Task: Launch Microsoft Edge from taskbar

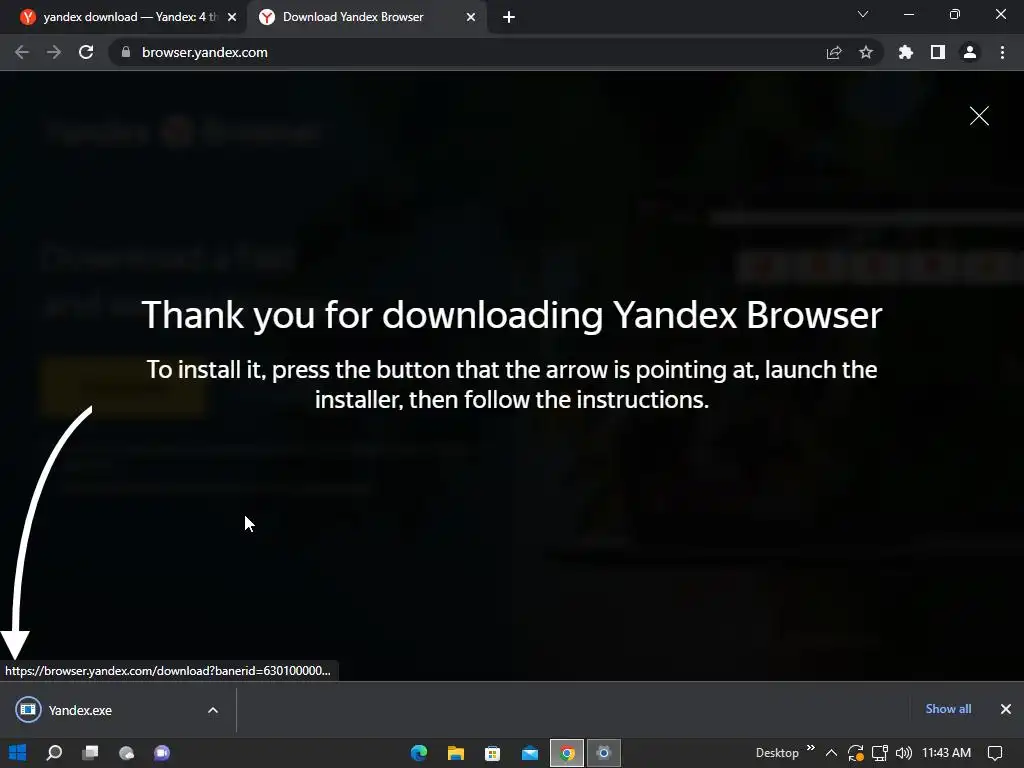Action: (x=419, y=753)
